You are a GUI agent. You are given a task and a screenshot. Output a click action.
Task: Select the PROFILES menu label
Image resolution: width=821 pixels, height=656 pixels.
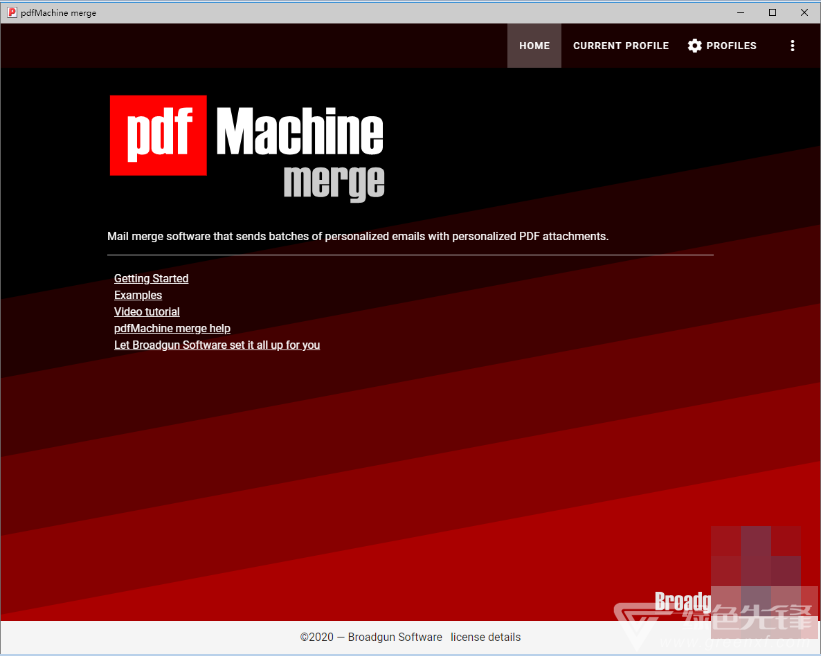click(x=731, y=46)
